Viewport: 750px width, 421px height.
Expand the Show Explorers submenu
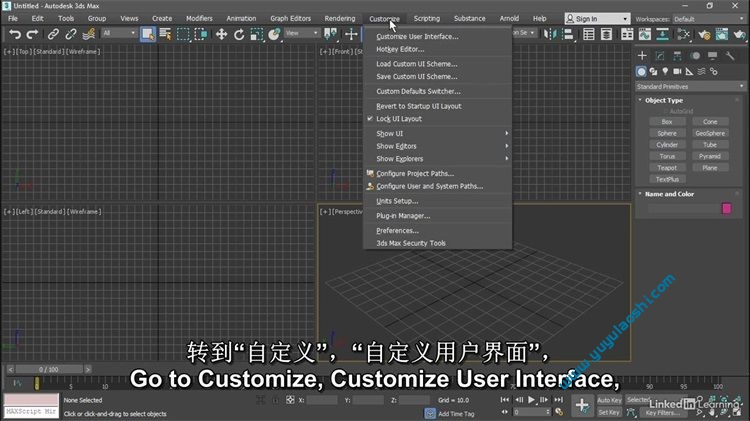point(438,159)
